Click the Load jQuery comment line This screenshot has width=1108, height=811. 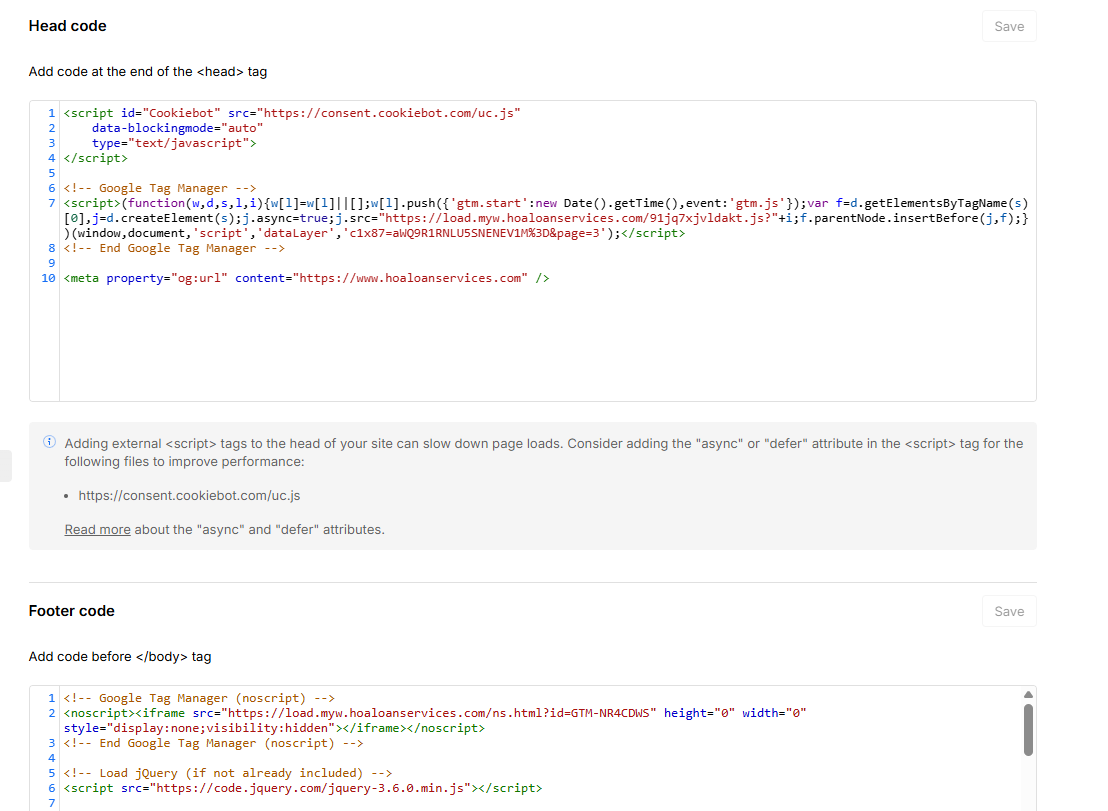(228, 774)
